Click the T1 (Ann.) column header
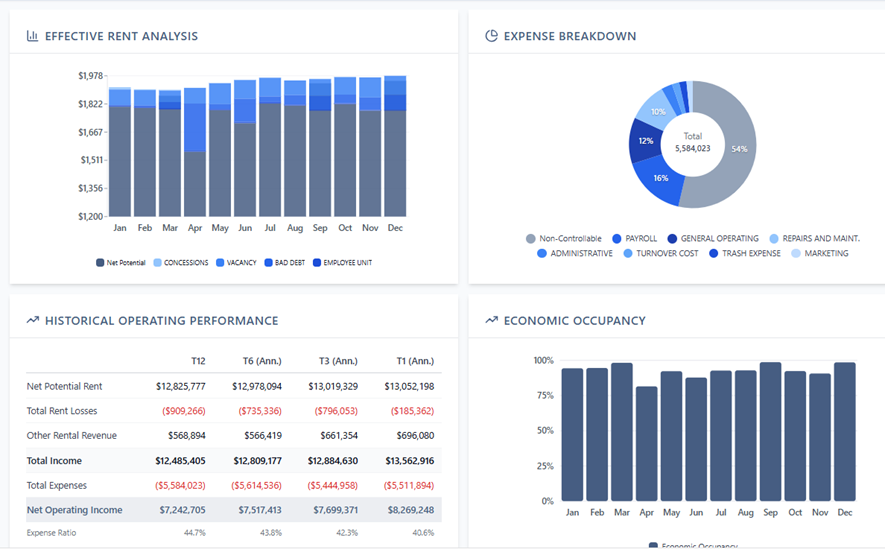The height and width of the screenshot is (549, 885). (x=415, y=361)
